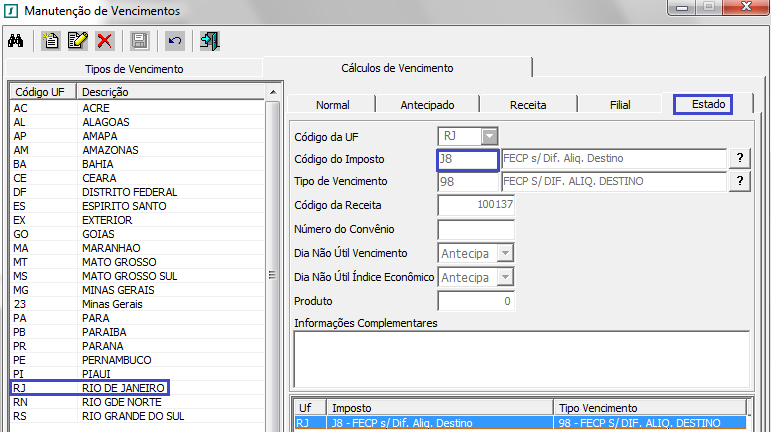This screenshot has width=771, height=432.
Task: Undo changes with the blue arrow icon
Action: 175,41
